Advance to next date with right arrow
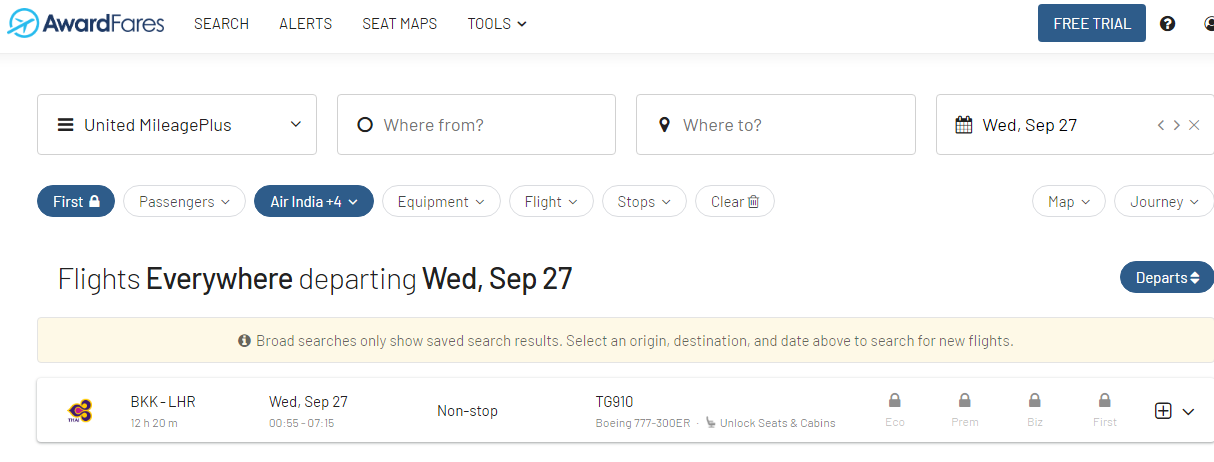 pyautogui.click(x=1177, y=125)
